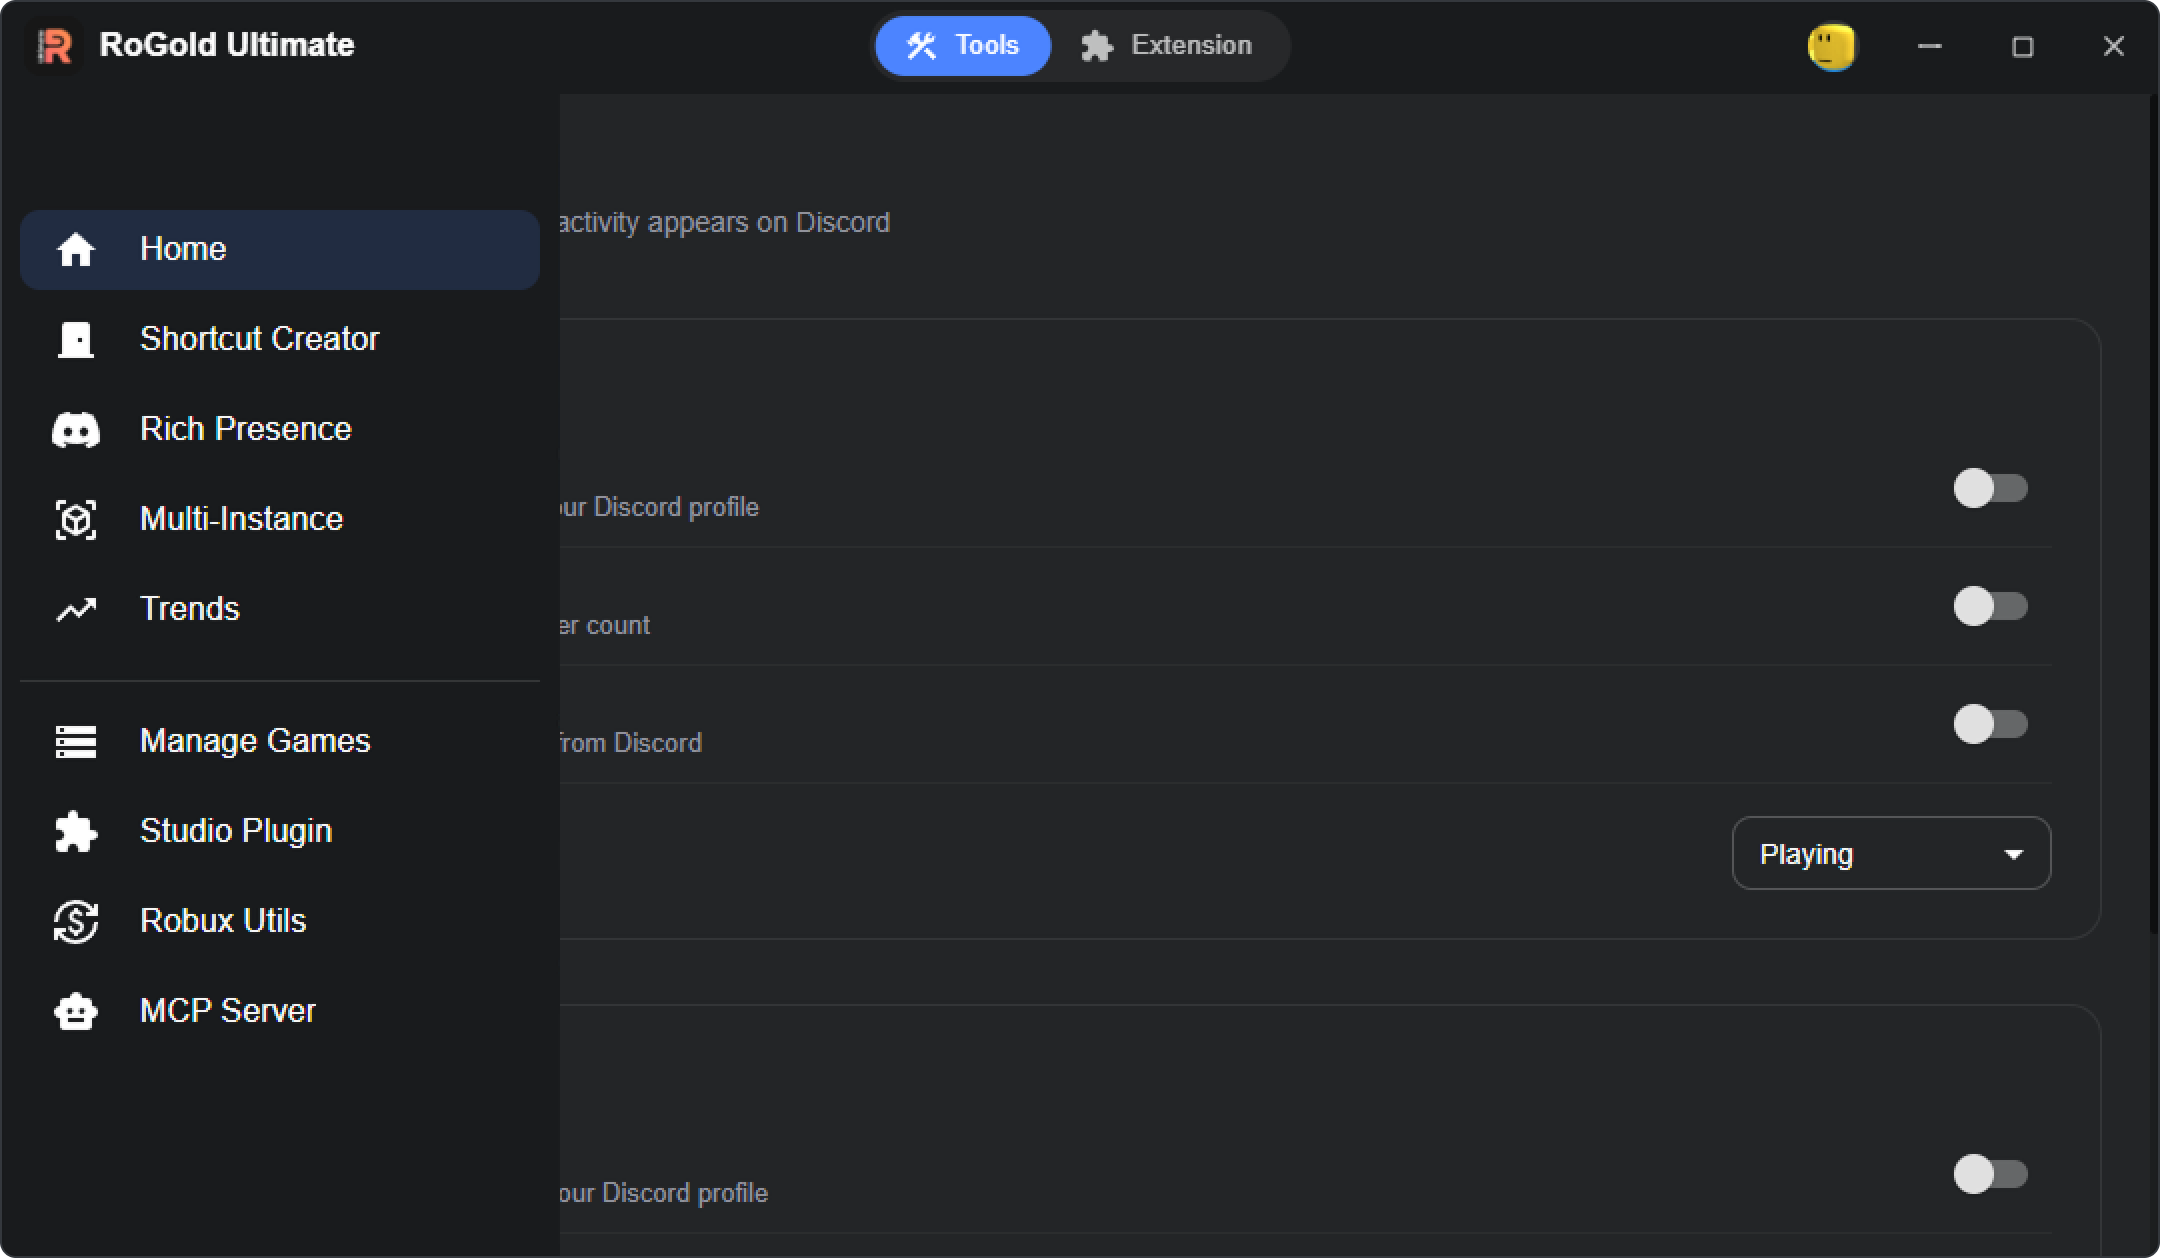This screenshot has width=2160, height=1258.
Task: Open the Playing dropdown
Action: point(1891,854)
